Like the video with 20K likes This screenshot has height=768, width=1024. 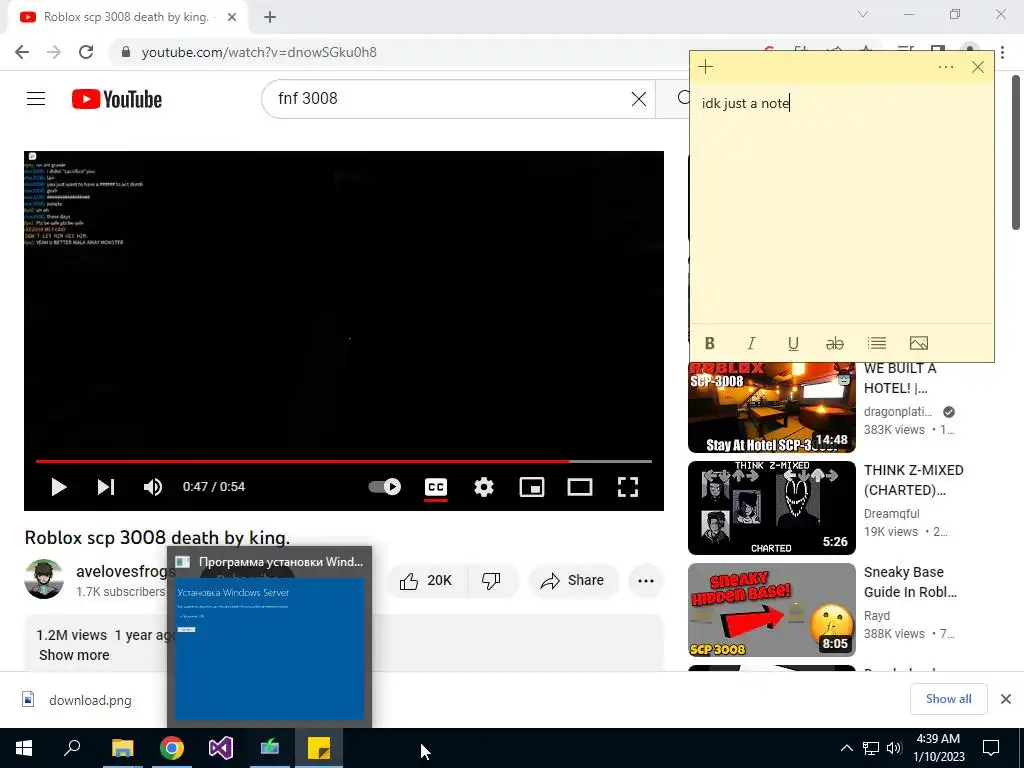click(428, 581)
